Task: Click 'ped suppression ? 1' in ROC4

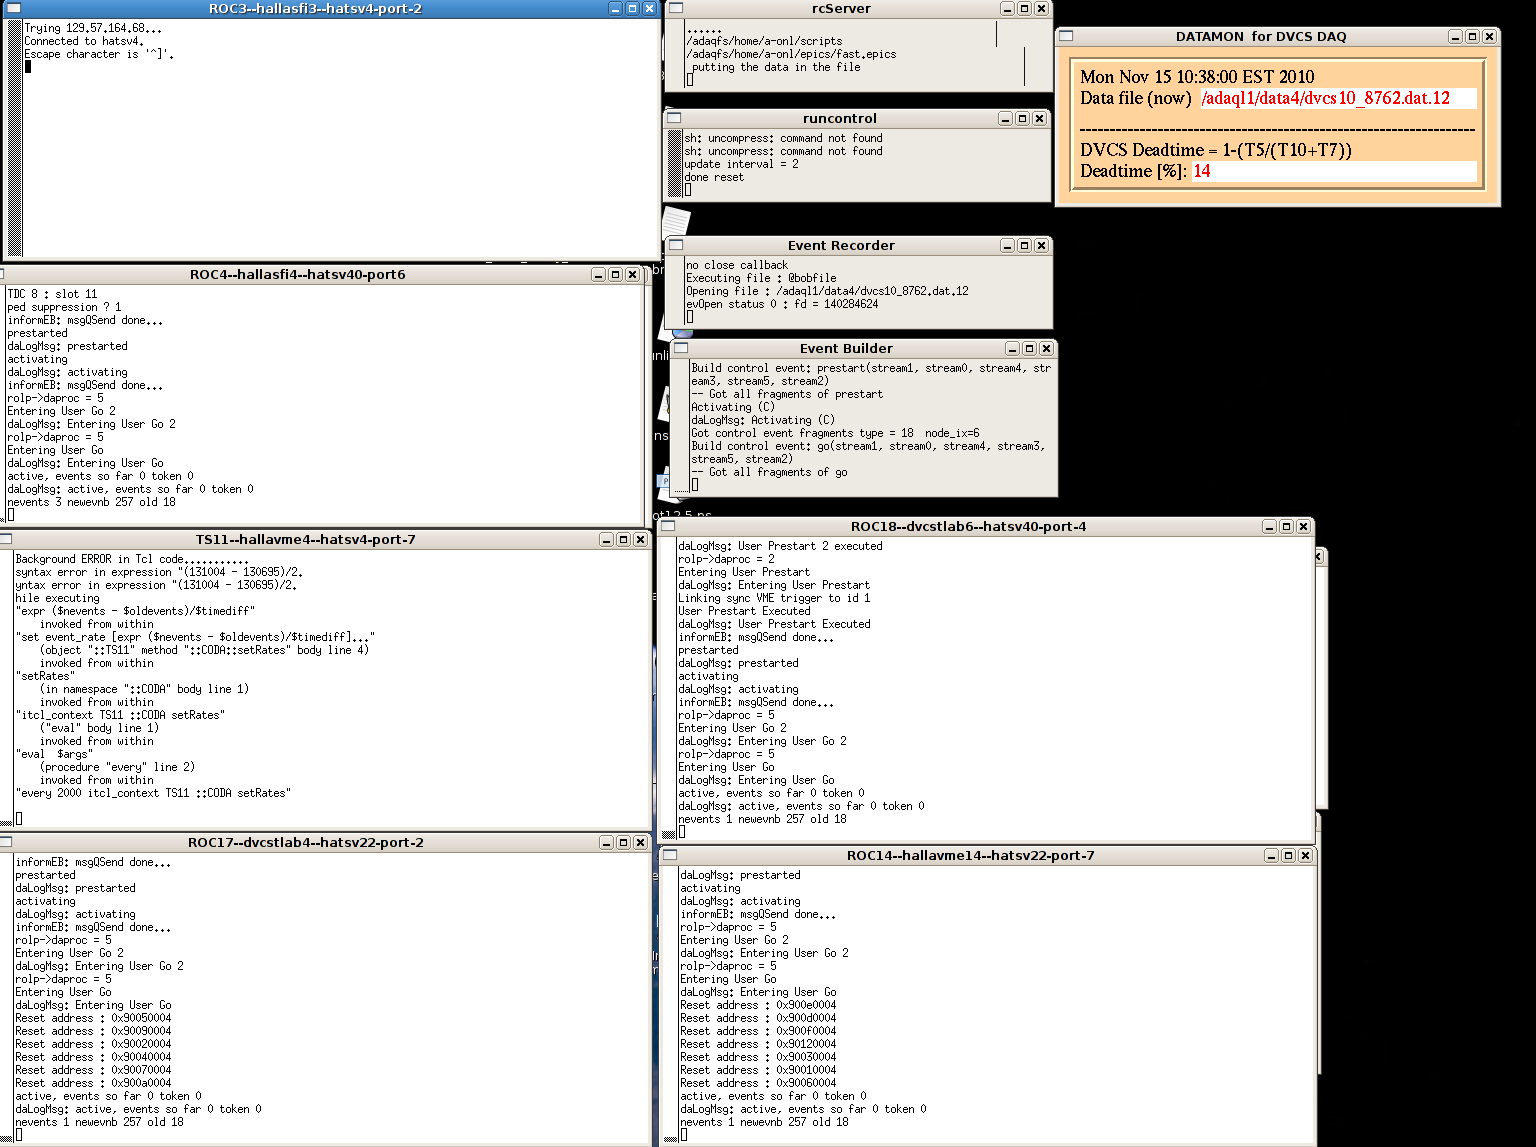Action: [x=64, y=307]
